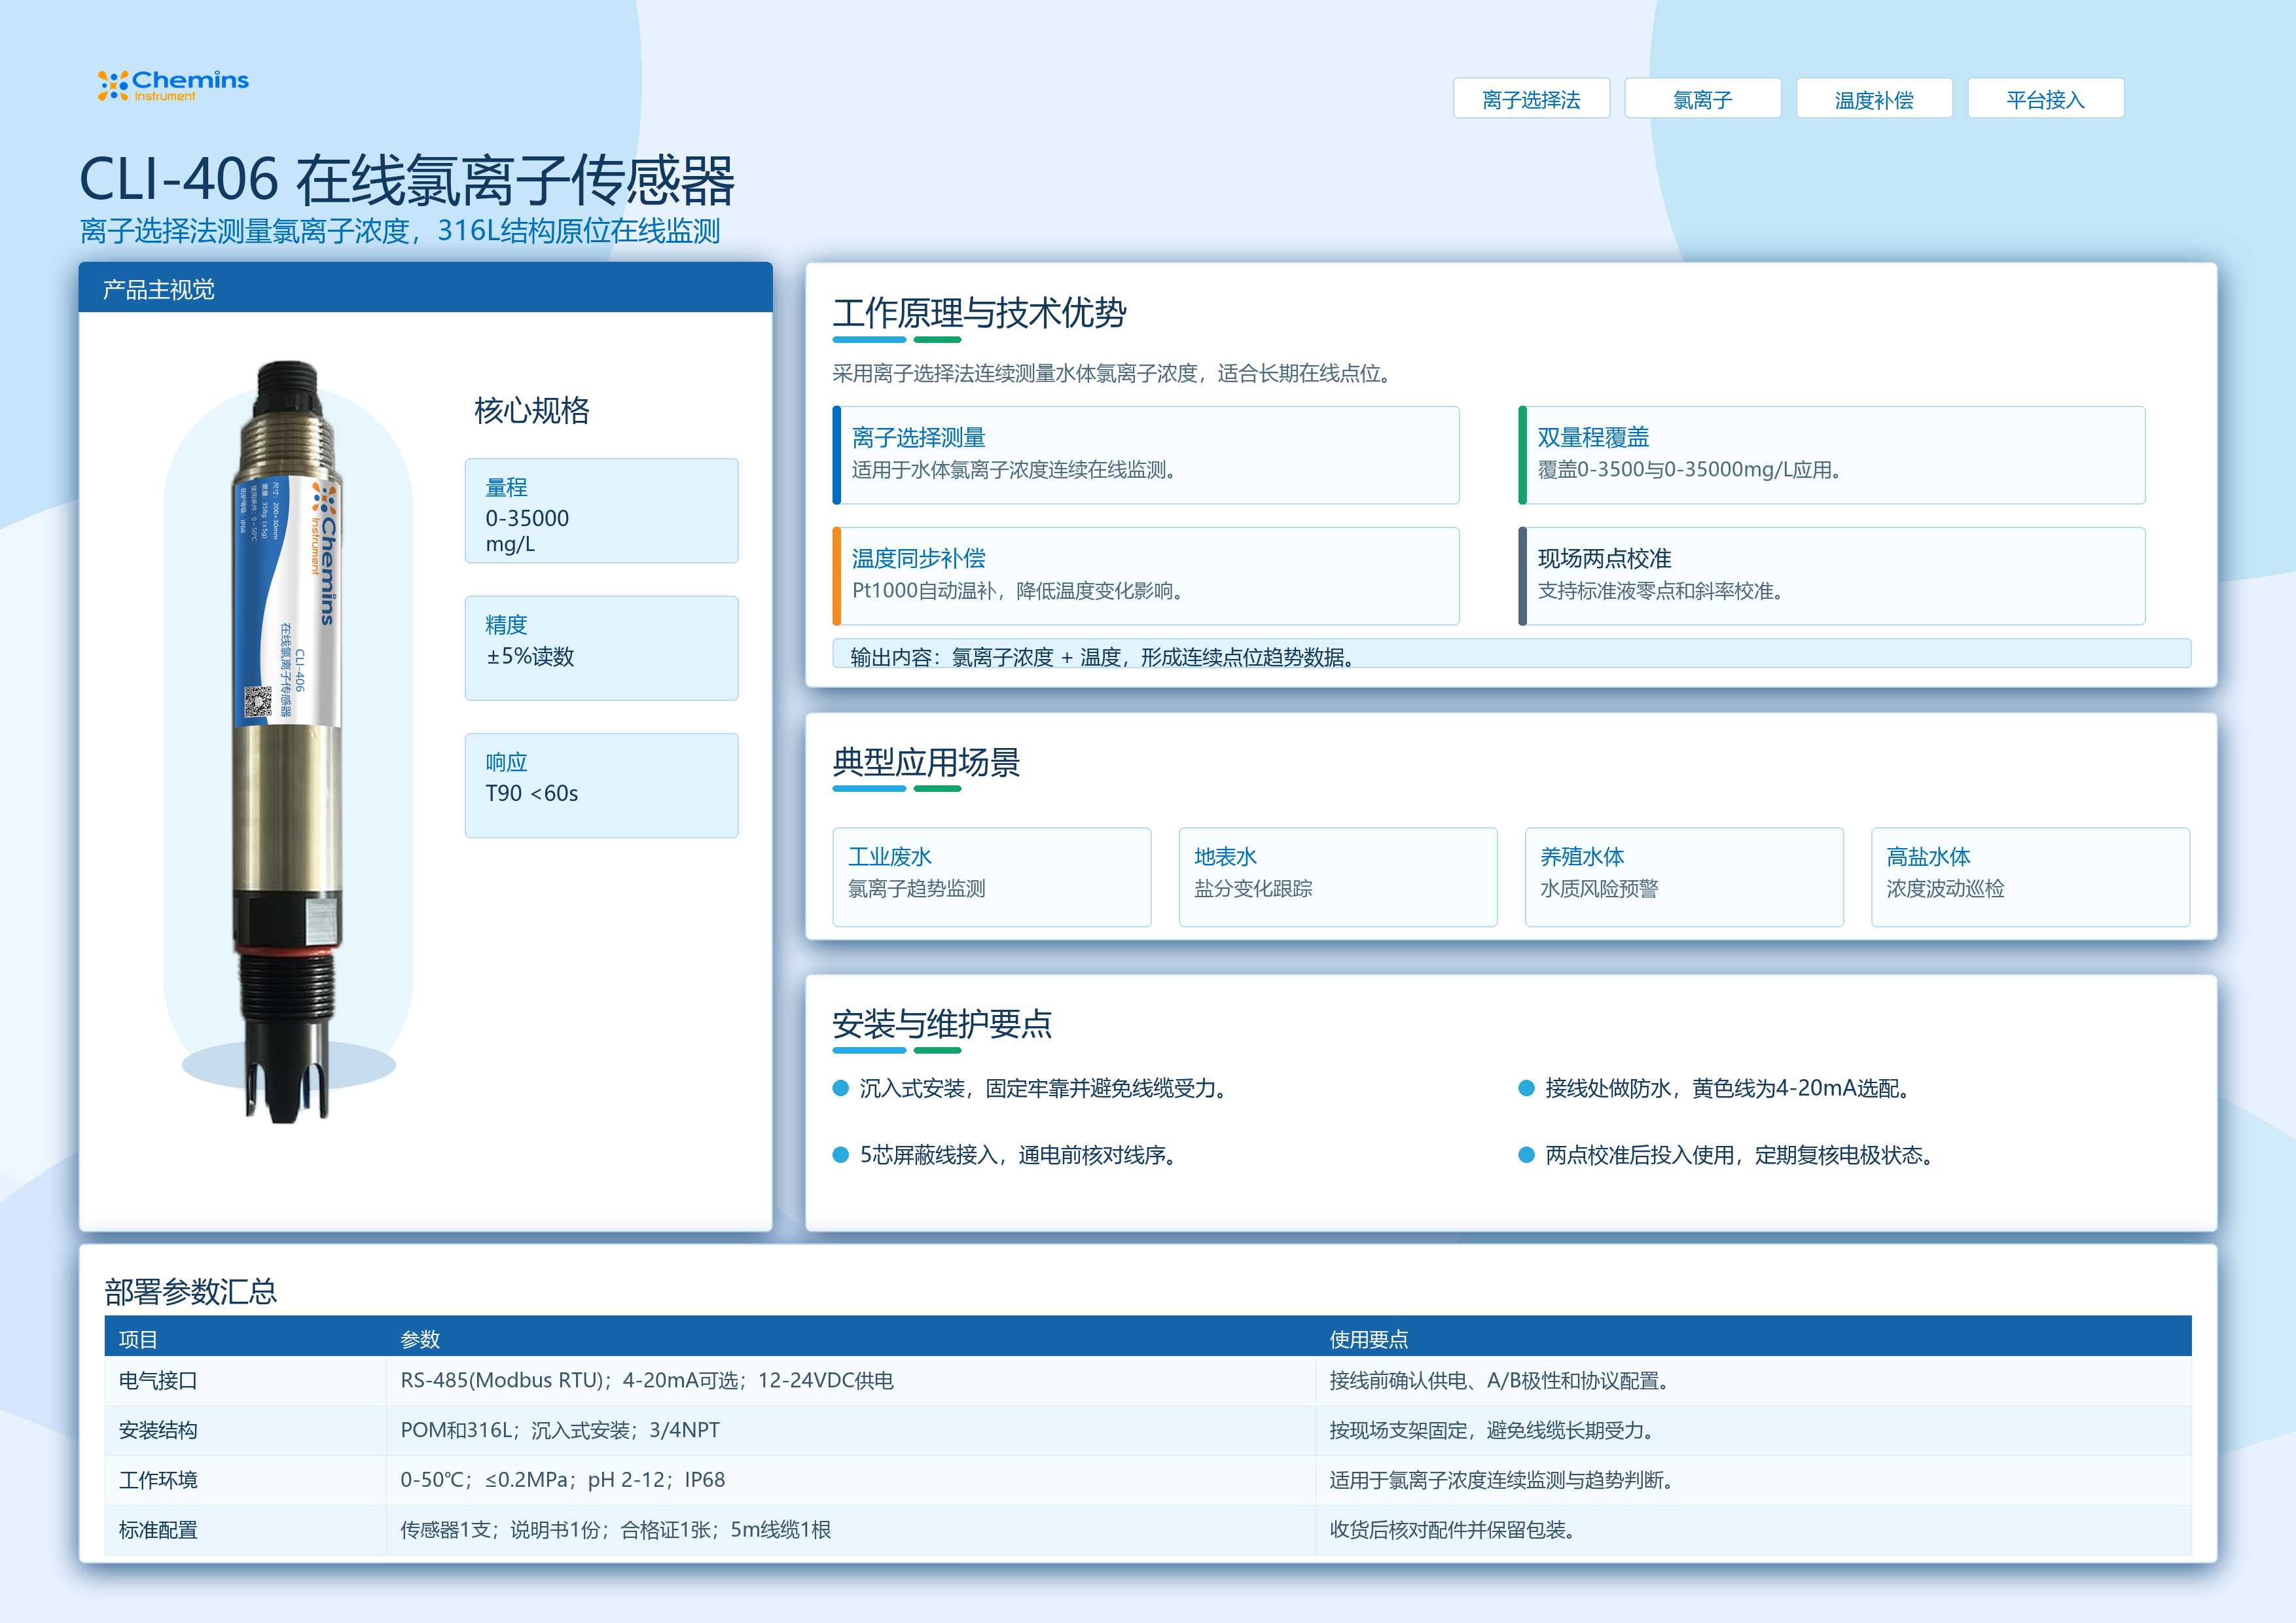Viewport: 2296px width, 1623px height.
Task: Click the bullet text 5芯屏蔽线接入，通电前核对线序
Action: [x=1018, y=1155]
